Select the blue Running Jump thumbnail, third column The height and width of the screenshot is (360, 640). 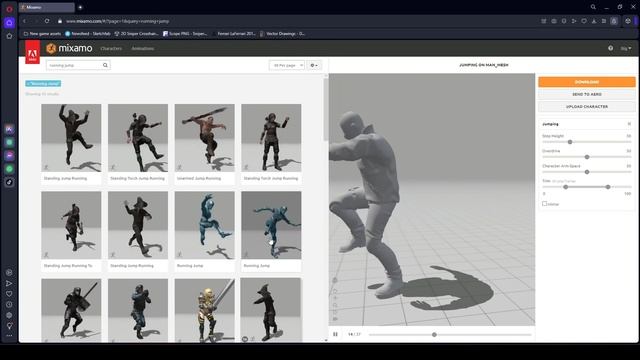[x=204, y=225]
